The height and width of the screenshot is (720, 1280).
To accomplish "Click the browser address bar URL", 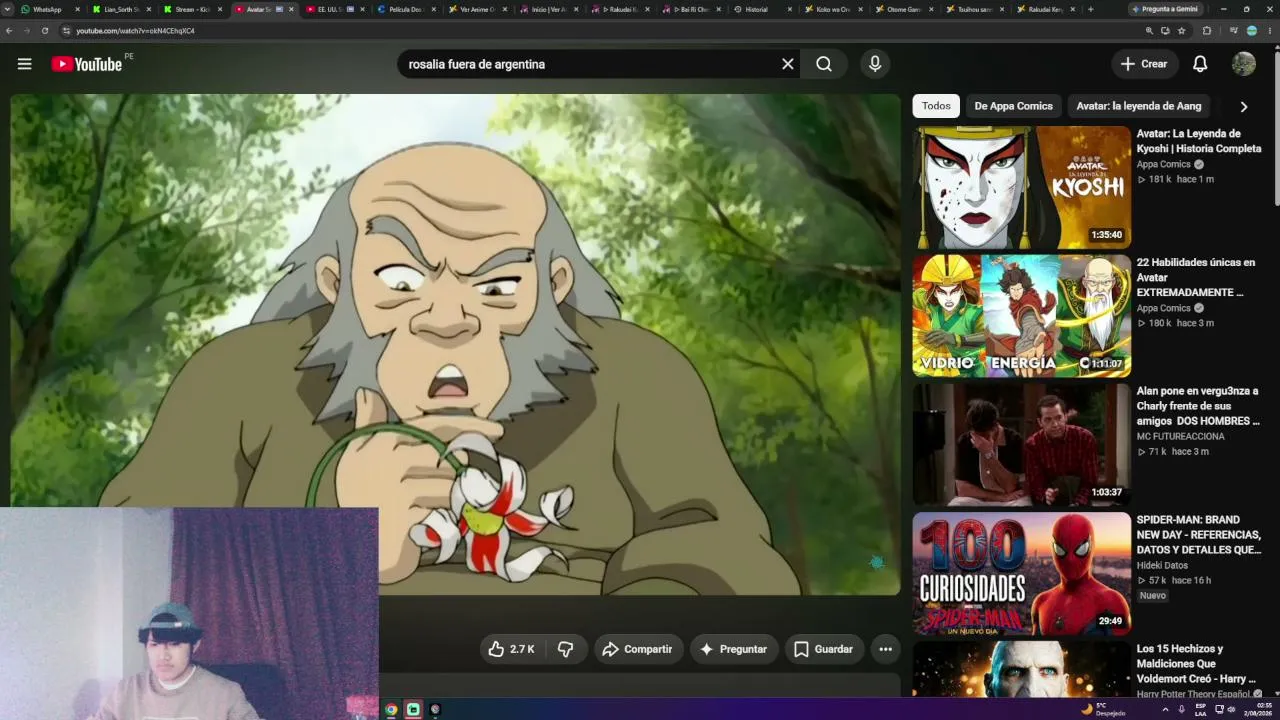I will [x=135, y=31].
